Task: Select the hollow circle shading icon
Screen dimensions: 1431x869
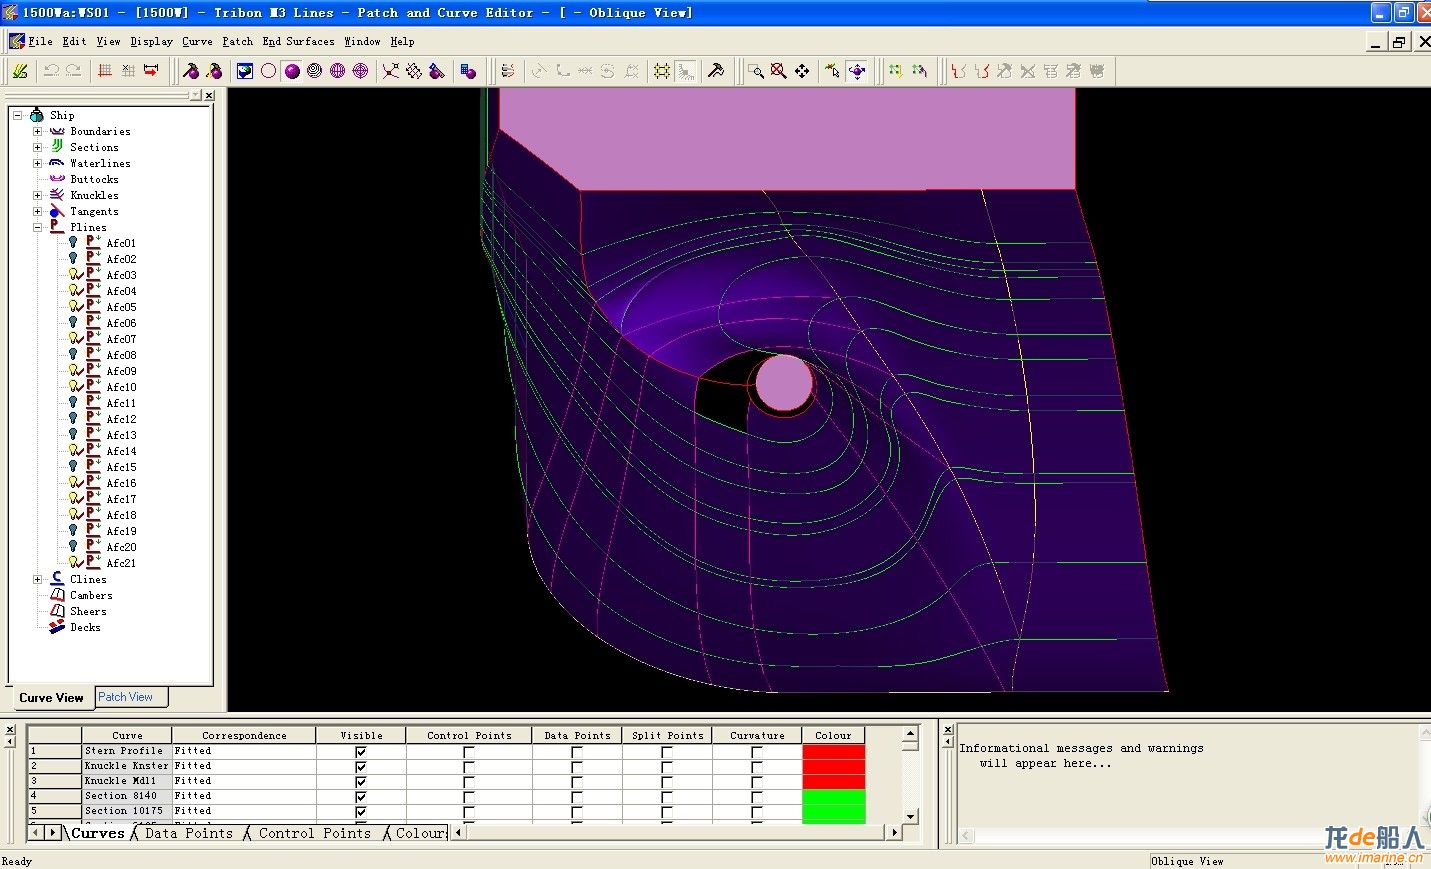Action: 268,71
